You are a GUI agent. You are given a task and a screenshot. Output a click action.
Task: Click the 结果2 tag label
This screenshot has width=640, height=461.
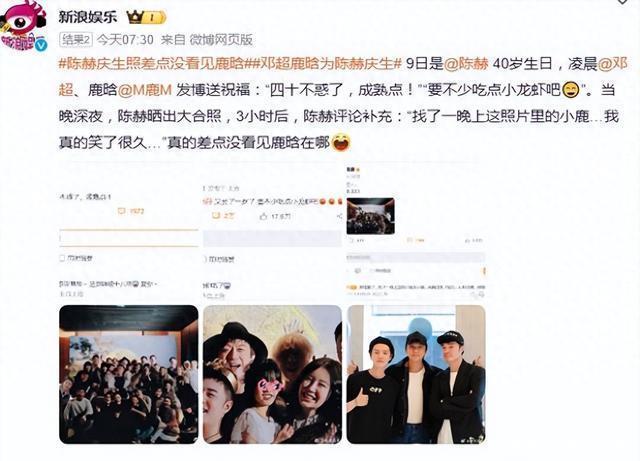(76, 40)
